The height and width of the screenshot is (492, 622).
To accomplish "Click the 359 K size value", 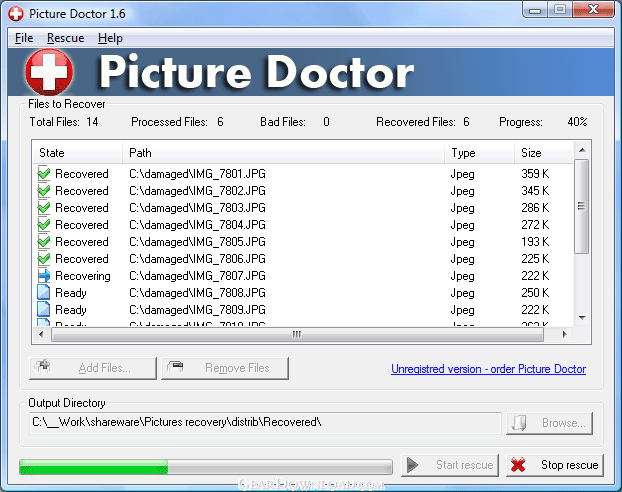I will pos(535,173).
